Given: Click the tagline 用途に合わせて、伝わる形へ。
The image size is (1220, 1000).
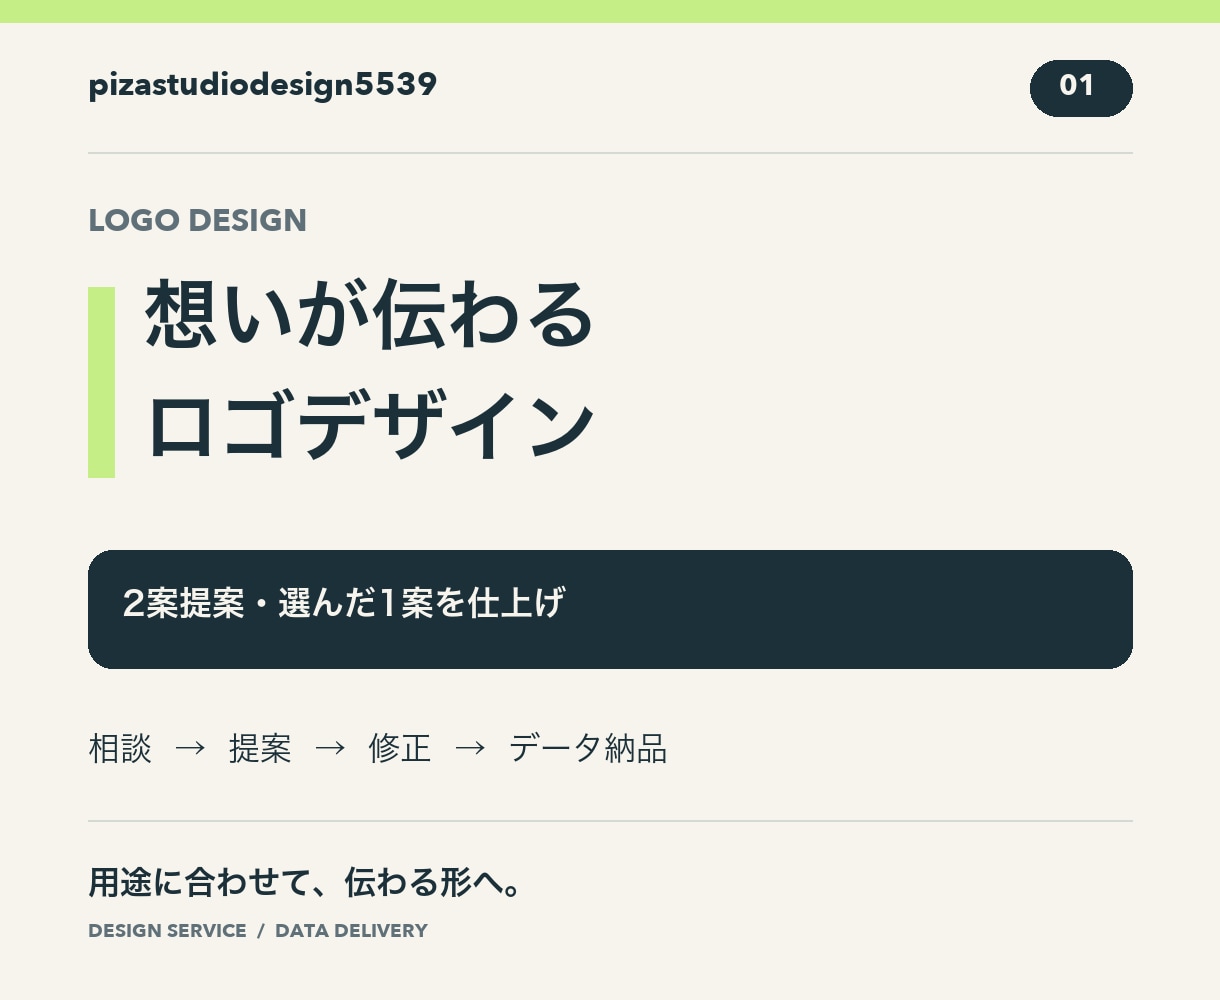Looking at the screenshot, I should click(x=305, y=883).
